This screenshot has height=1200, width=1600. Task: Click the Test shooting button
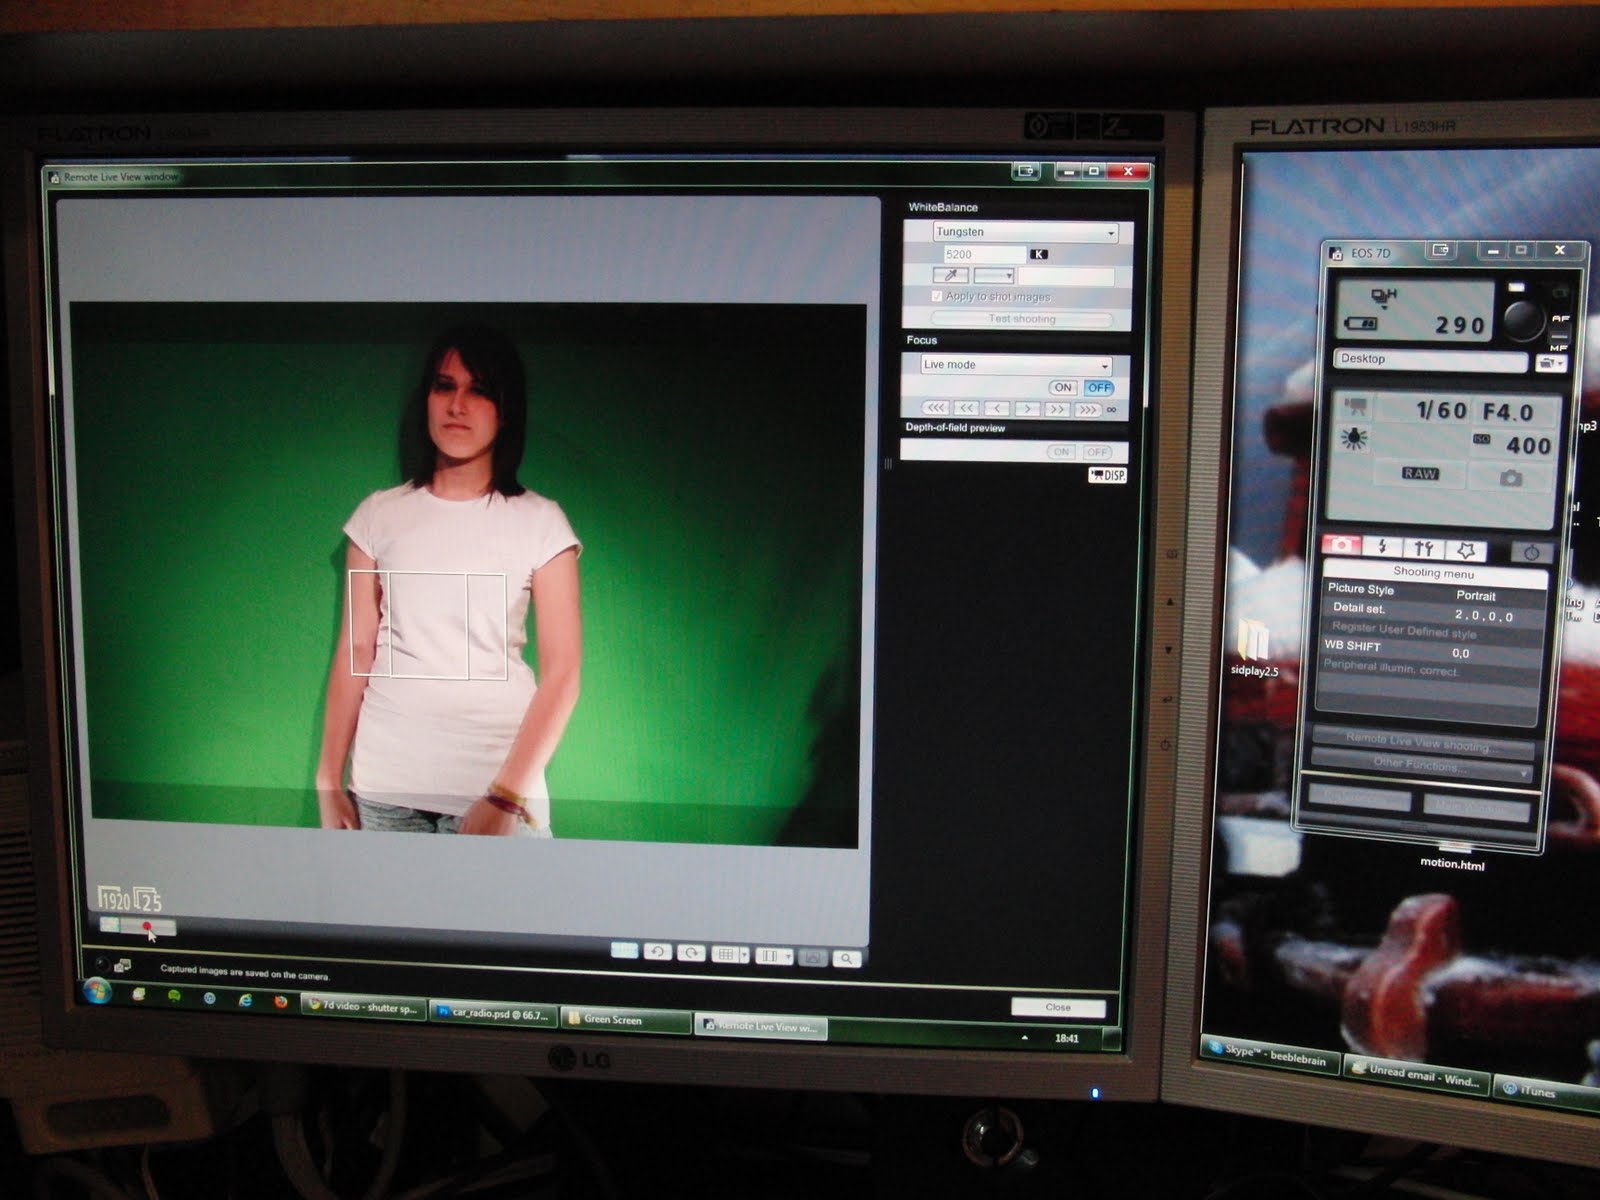[x=1022, y=319]
